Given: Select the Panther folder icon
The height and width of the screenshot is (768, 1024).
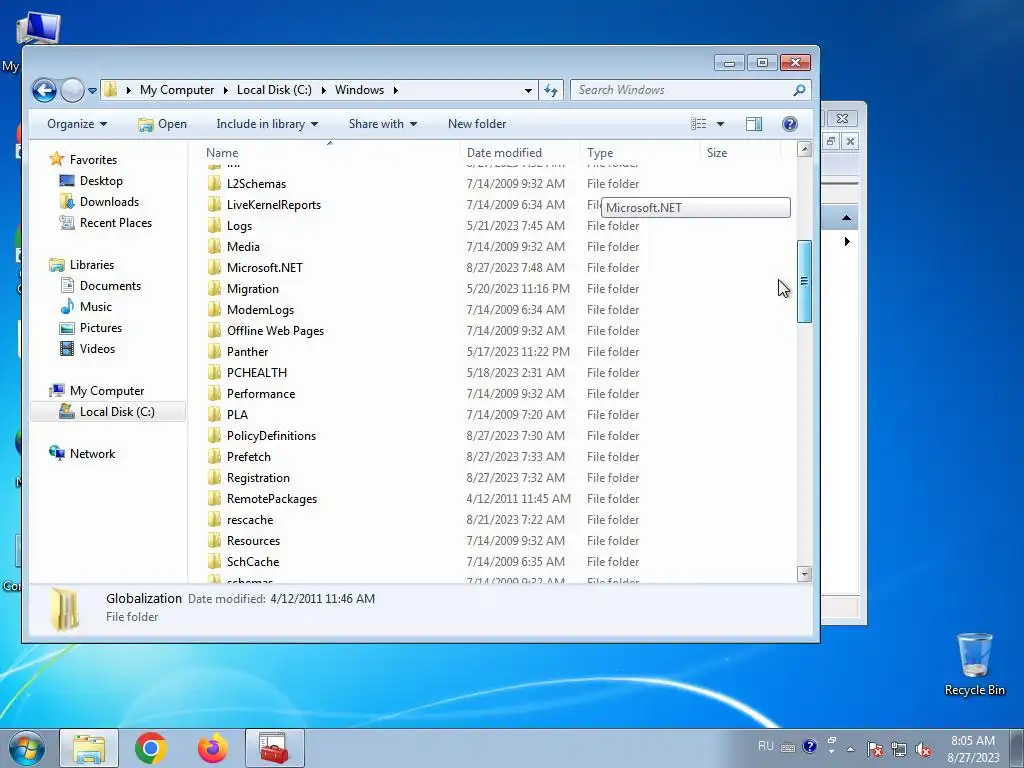Looking at the screenshot, I should [214, 352].
